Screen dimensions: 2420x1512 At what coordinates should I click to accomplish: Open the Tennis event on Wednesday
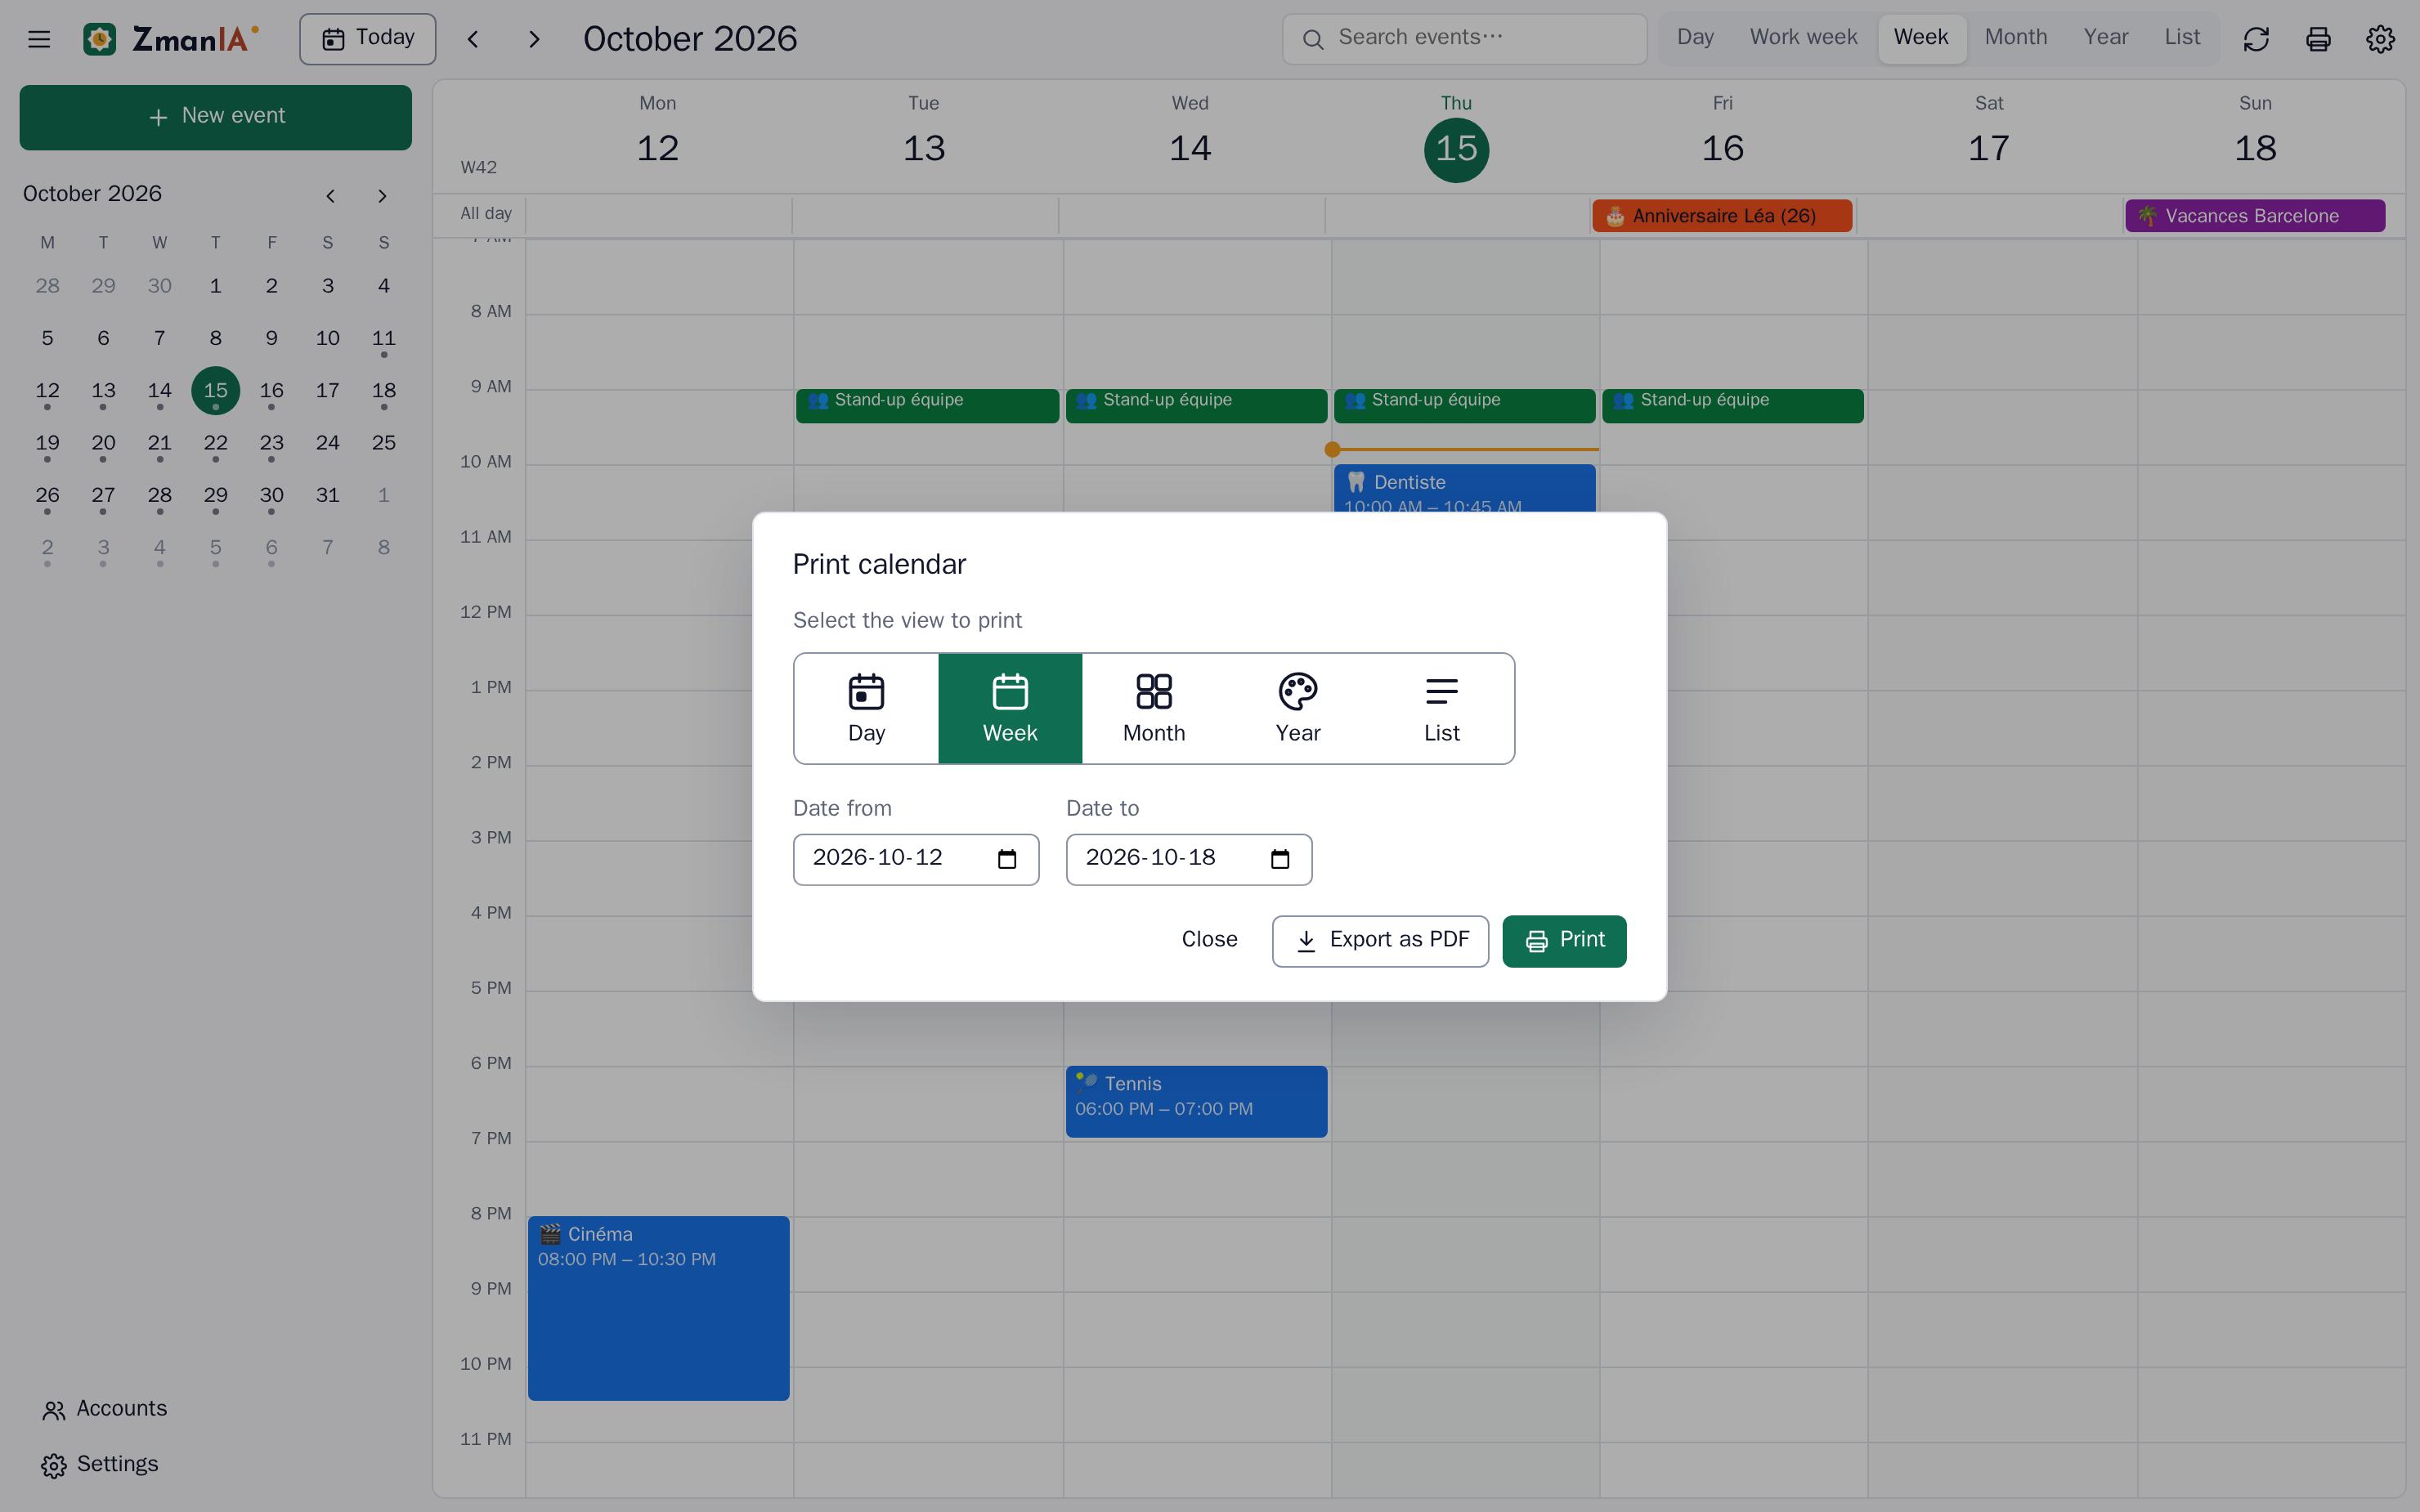coord(1196,1101)
